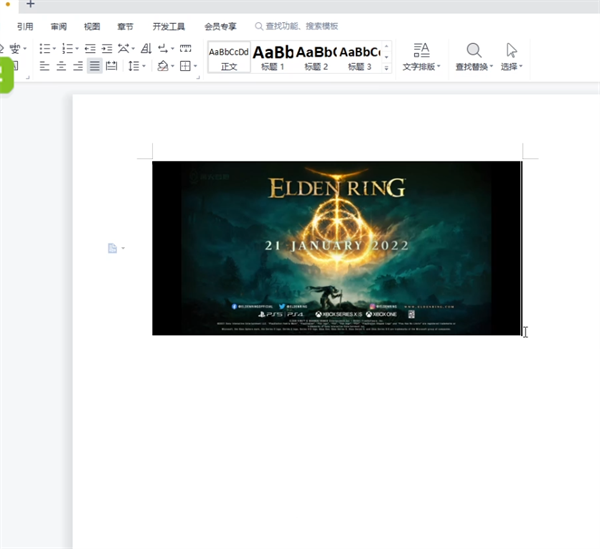Align text right
The image size is (600, 549).
pos(78,66)
